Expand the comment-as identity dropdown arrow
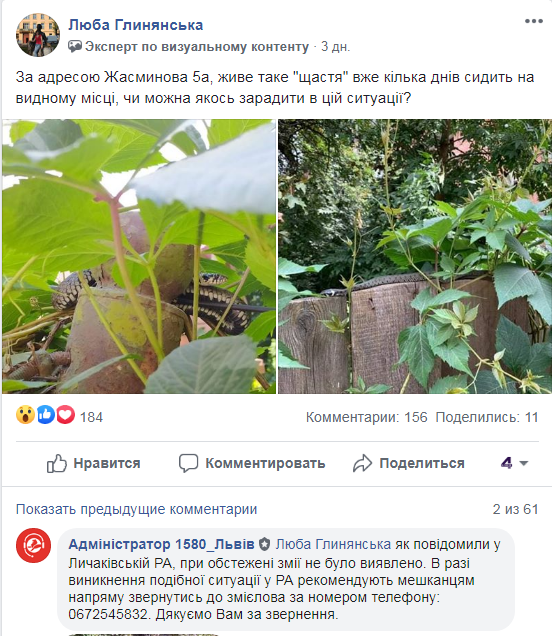 click(x=524, y=463)
